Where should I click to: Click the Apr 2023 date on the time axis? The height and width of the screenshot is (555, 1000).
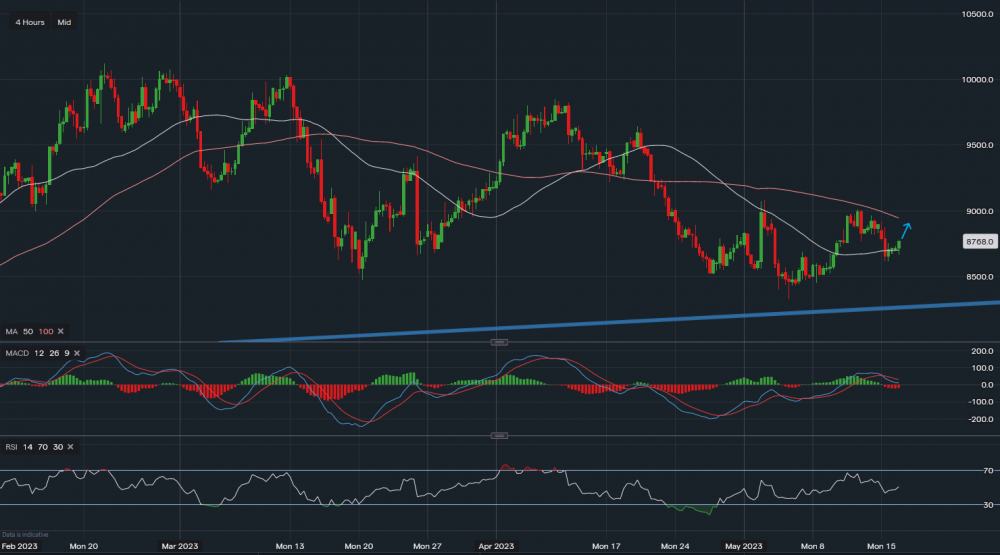pos(496,547)
